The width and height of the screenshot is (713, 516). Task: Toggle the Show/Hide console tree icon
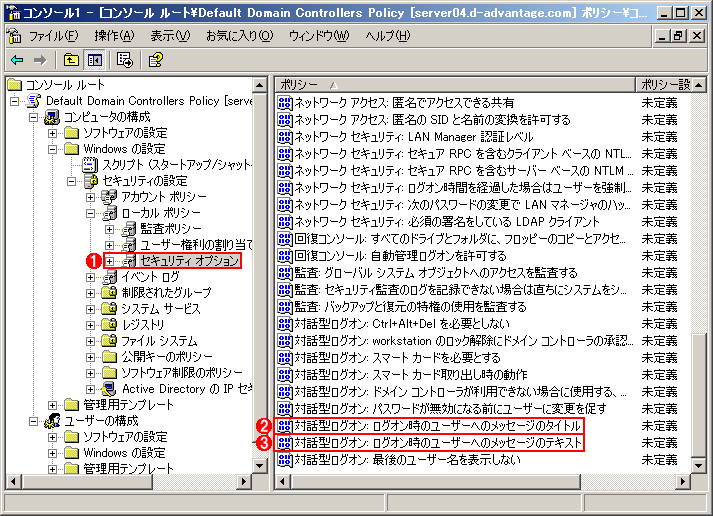[x=95, y=60]
